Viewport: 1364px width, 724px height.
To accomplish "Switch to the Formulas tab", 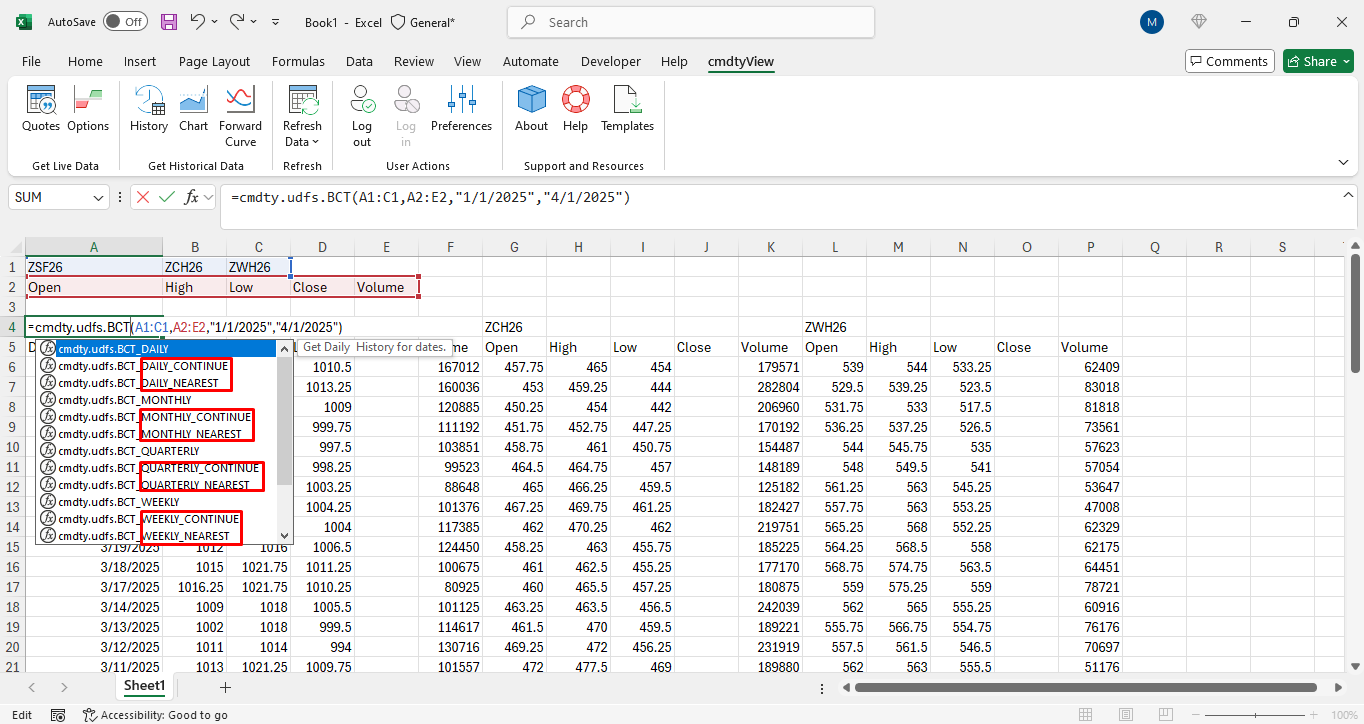I will (x=298, y=61).
